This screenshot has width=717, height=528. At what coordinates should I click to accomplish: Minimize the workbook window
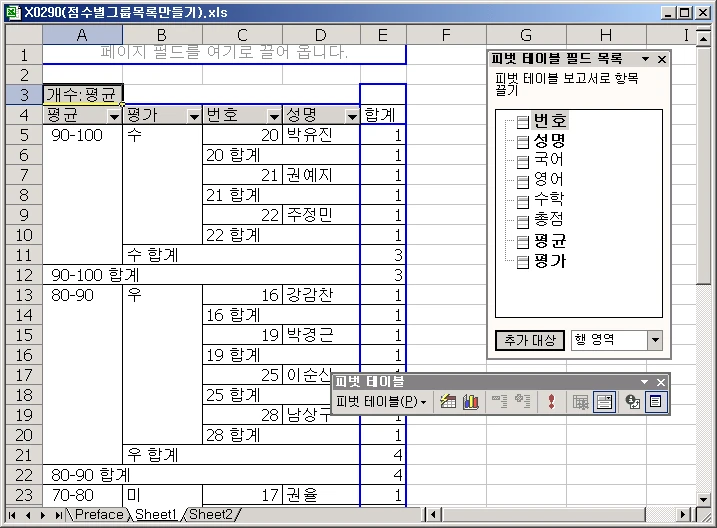click(668, 13)
